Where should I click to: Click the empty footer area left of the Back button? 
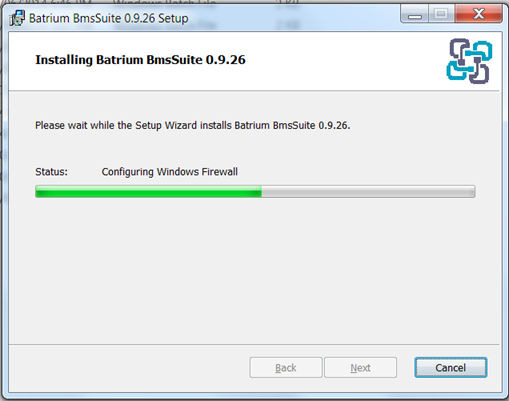coord(128,368)
